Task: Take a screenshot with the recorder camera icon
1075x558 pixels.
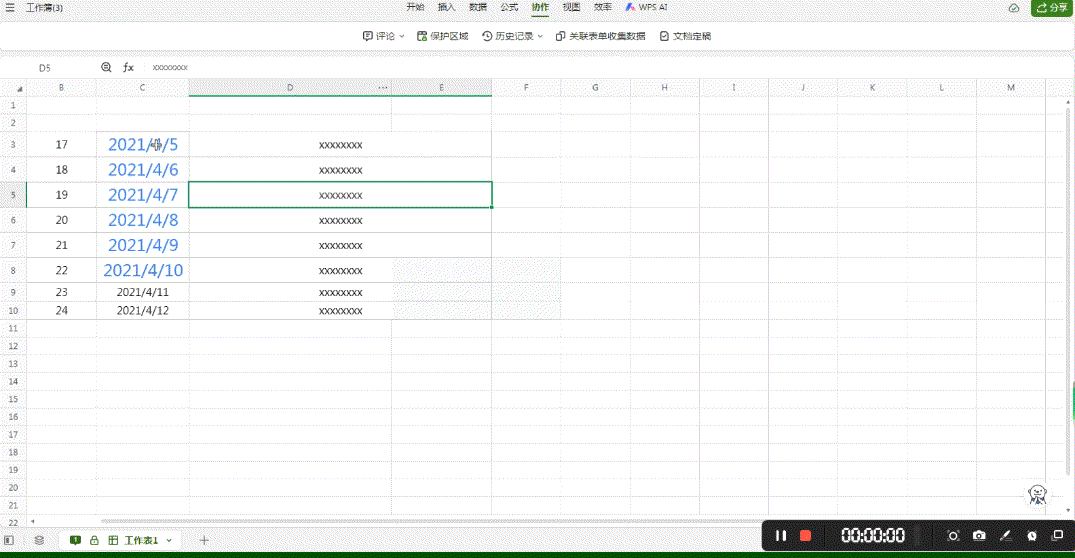Action: point(979,535)
